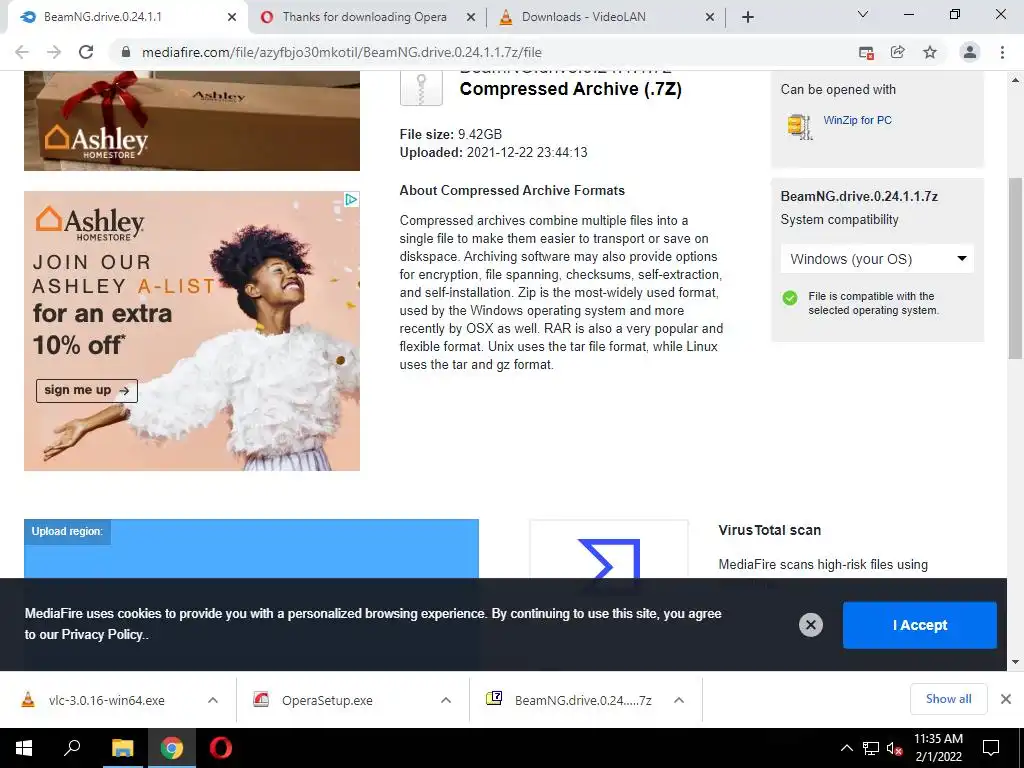Open the blocked pop-up indicator icon
Screen dimensions: 1024x768
coord(866,53)
